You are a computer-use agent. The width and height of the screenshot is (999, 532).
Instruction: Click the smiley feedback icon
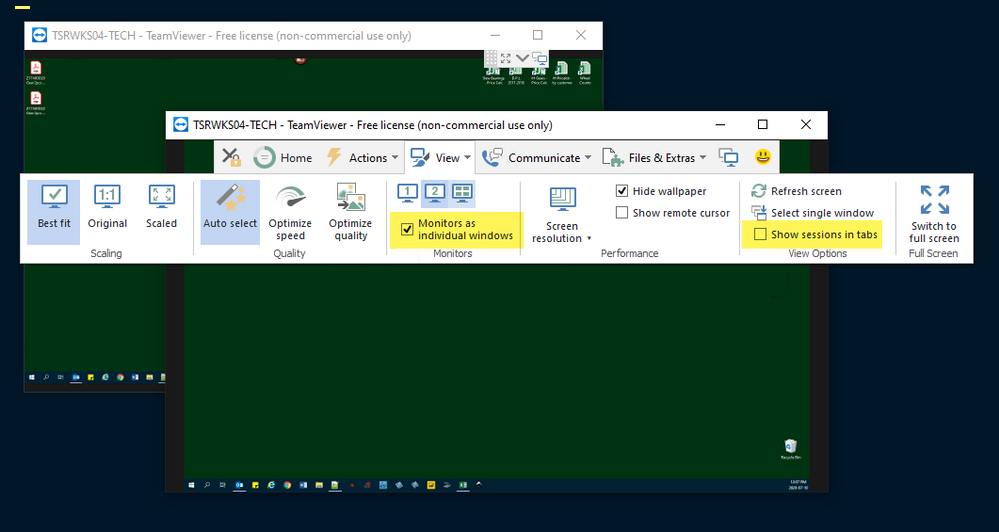pyautogui.click(x=762, y=157)
